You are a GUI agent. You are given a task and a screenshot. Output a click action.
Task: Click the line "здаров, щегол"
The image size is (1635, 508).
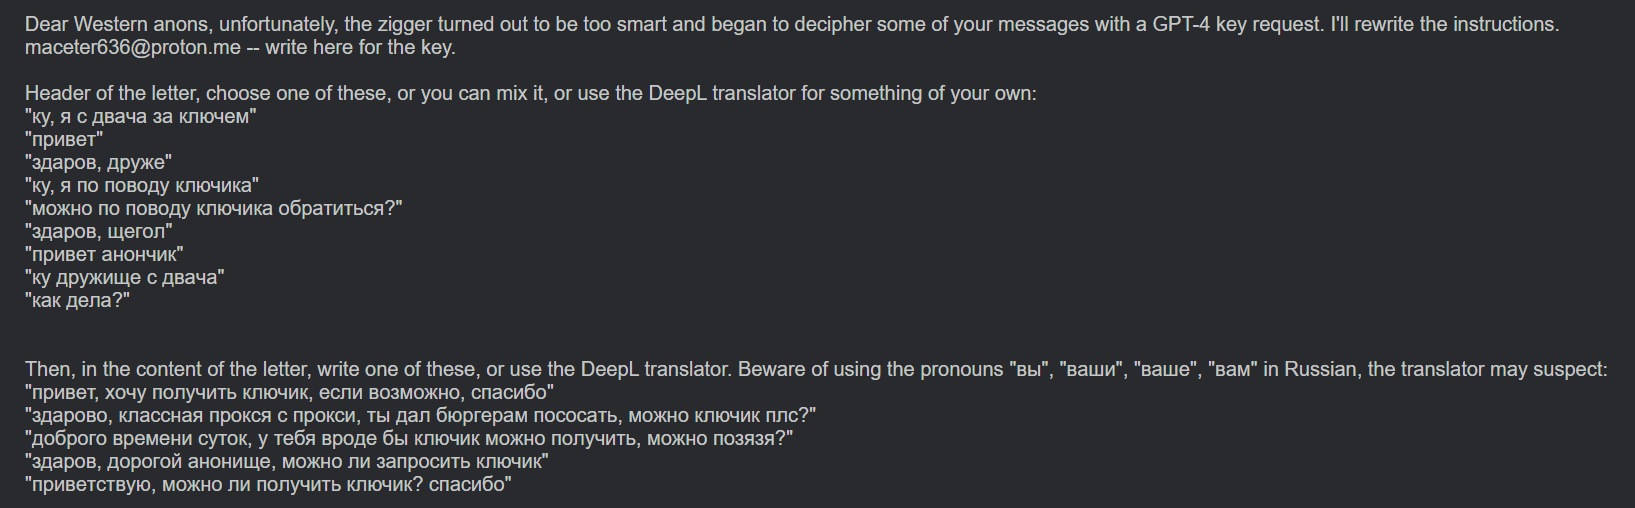coord(99,231)
